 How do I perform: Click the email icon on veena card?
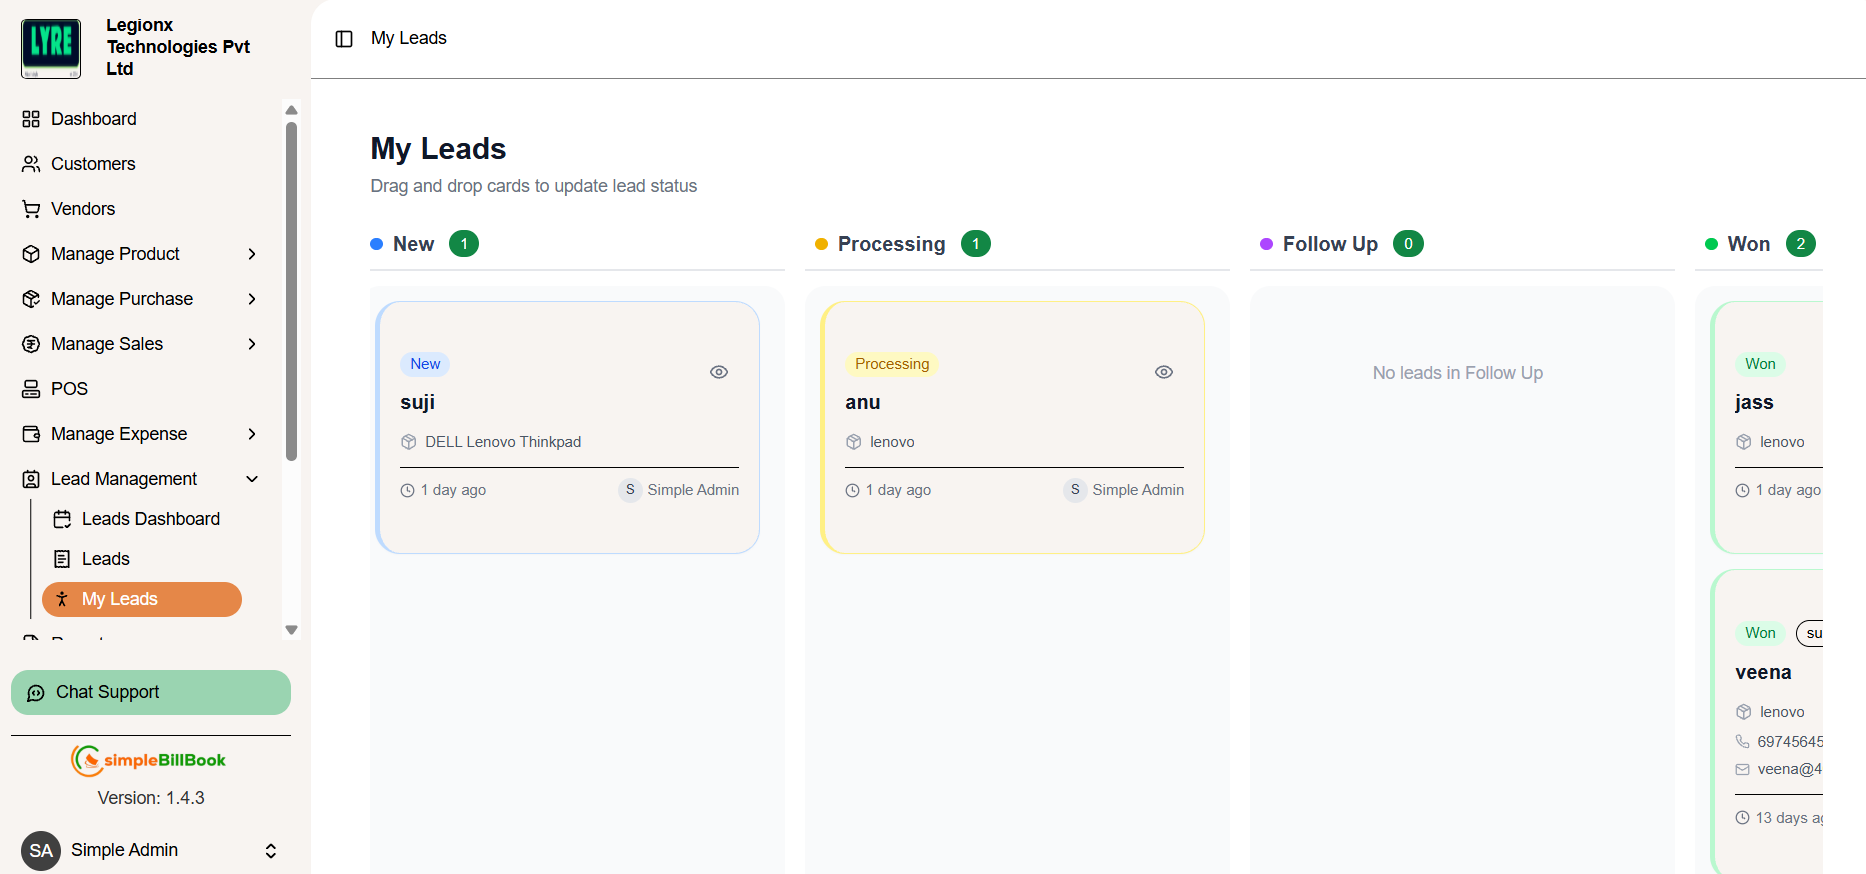[1743, 770]
